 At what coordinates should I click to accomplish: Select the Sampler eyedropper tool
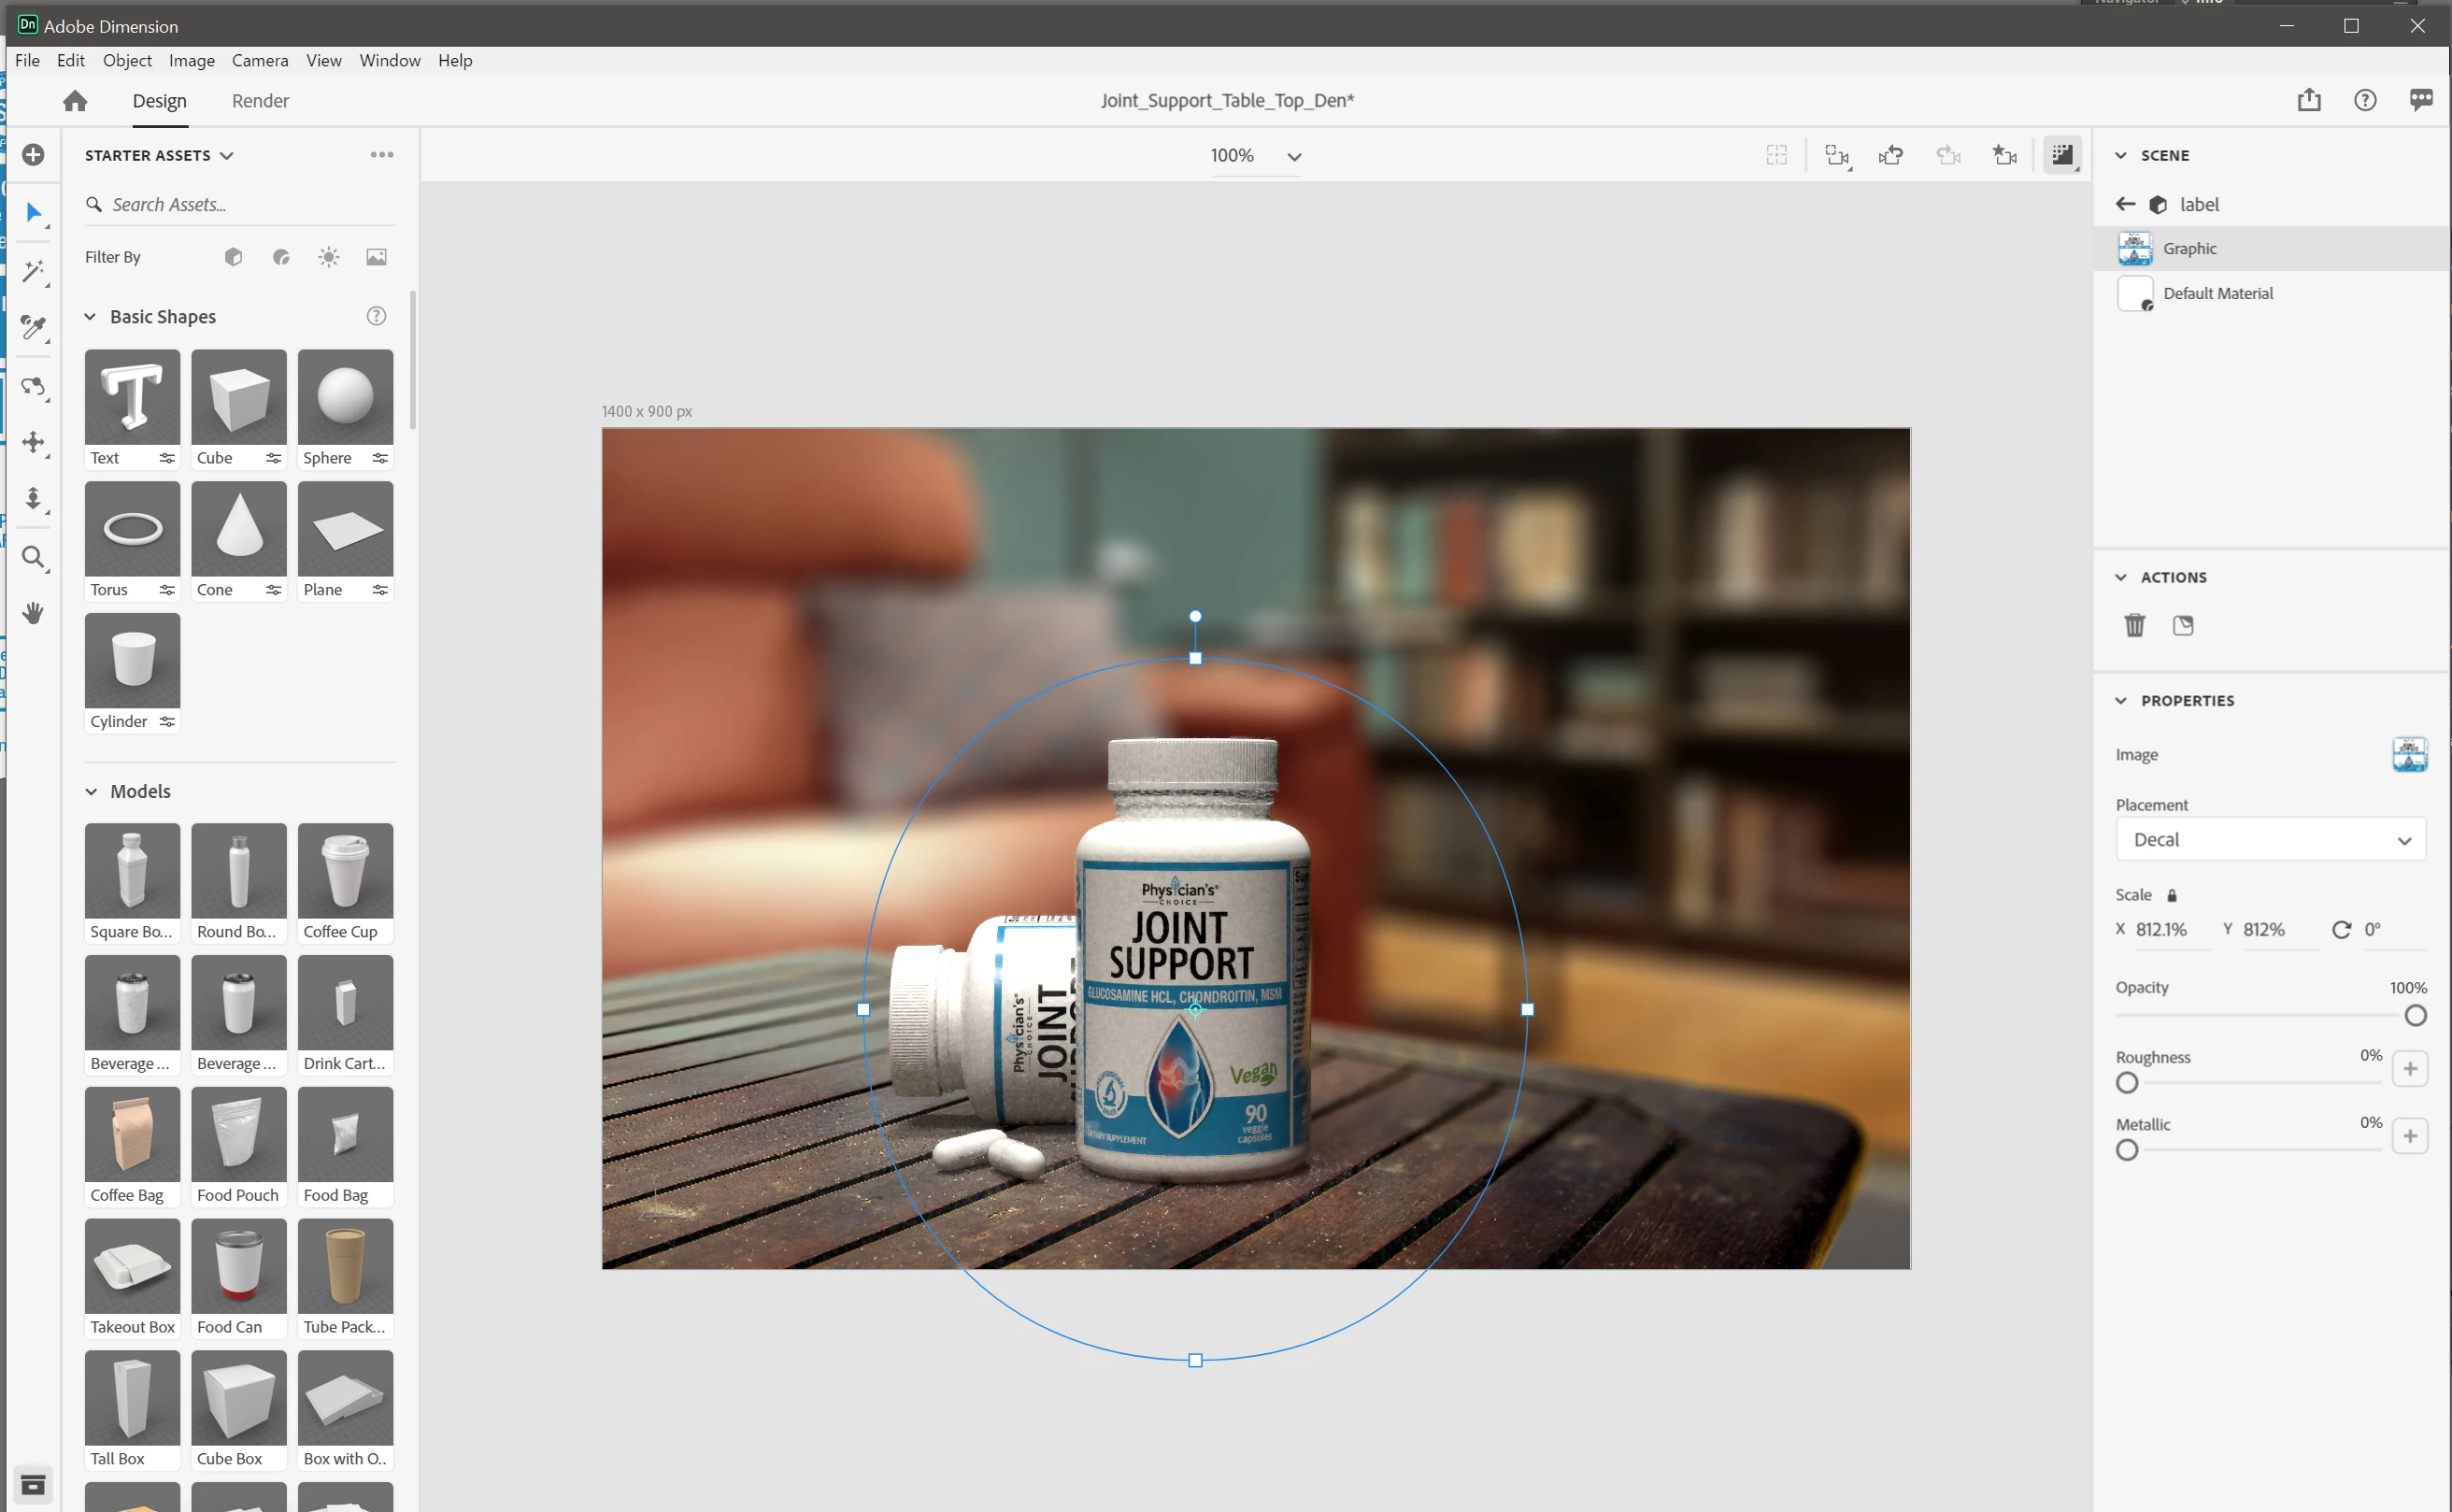33,327
